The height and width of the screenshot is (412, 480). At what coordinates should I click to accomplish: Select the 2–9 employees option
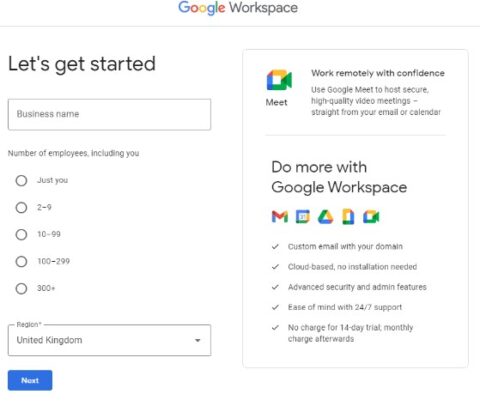point(21,208)
